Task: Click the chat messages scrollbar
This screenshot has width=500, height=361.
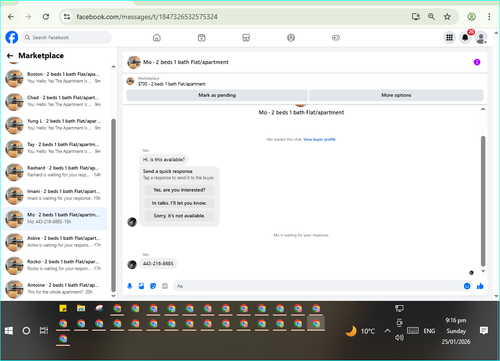Action: [x=483, y=201]
